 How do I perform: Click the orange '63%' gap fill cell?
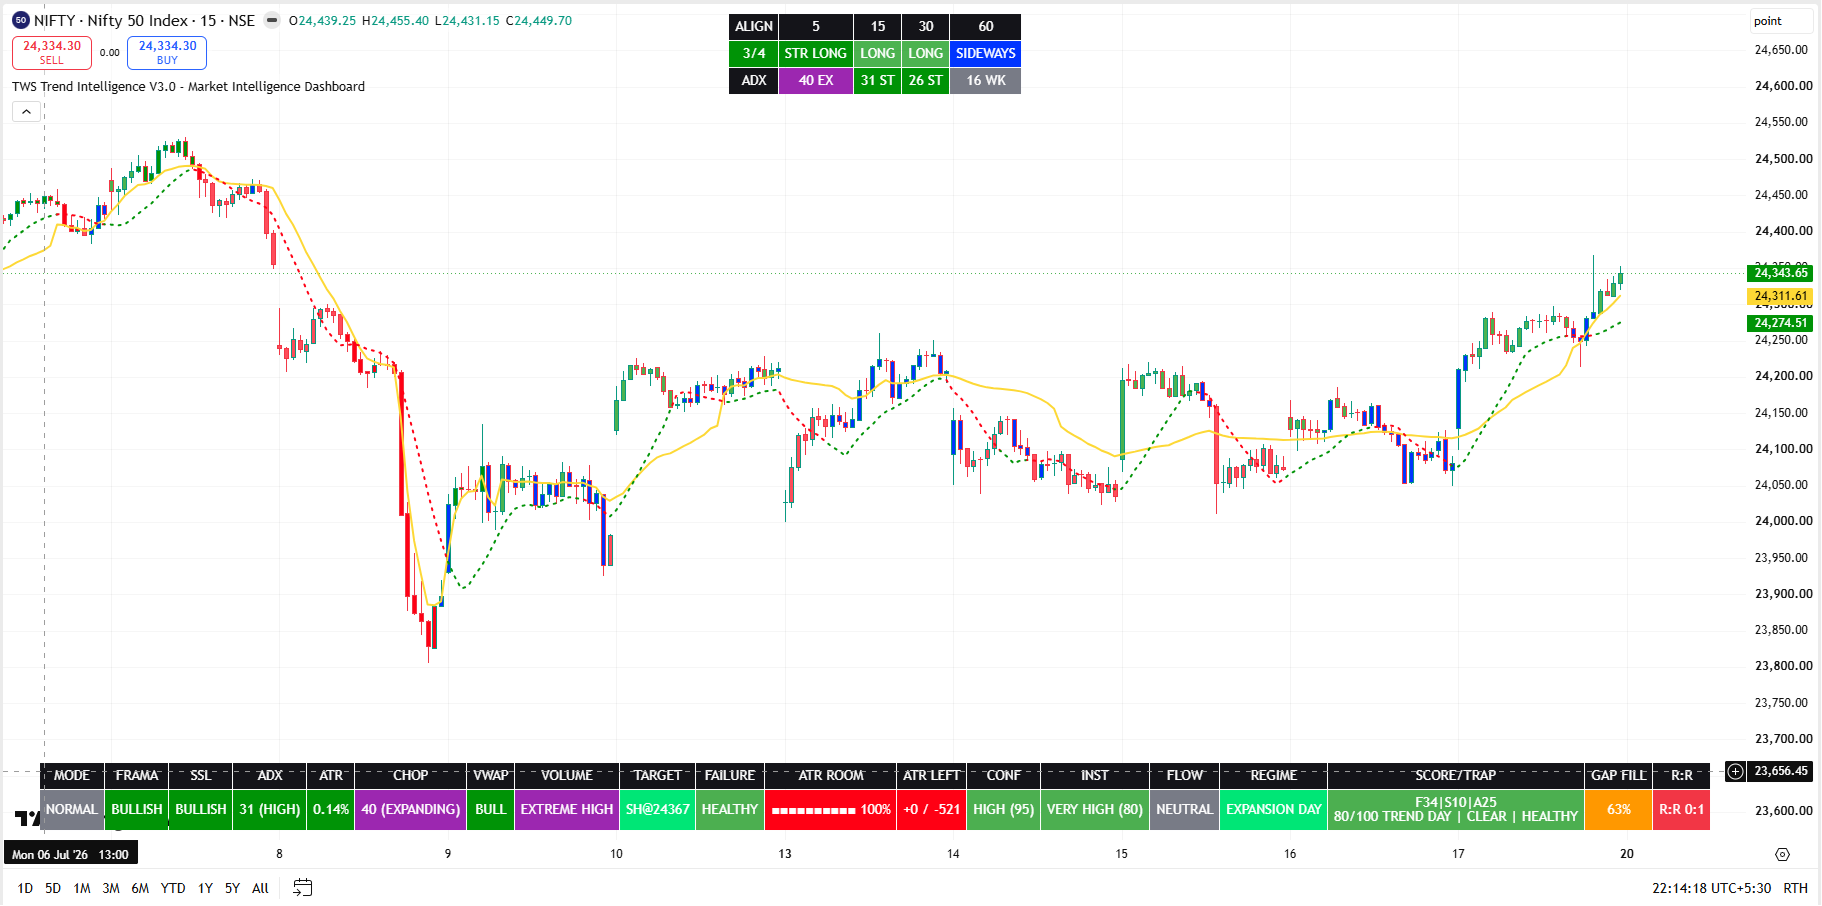(x=1619, y=809)
